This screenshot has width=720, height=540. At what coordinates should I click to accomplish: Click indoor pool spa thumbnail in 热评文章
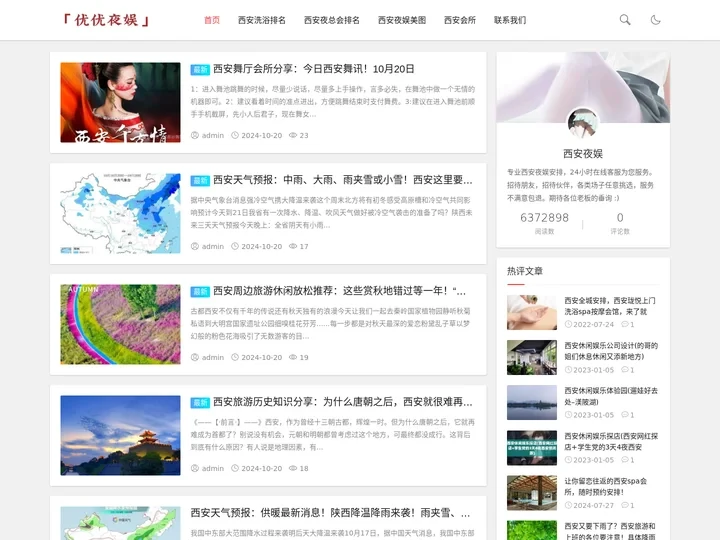532,493
